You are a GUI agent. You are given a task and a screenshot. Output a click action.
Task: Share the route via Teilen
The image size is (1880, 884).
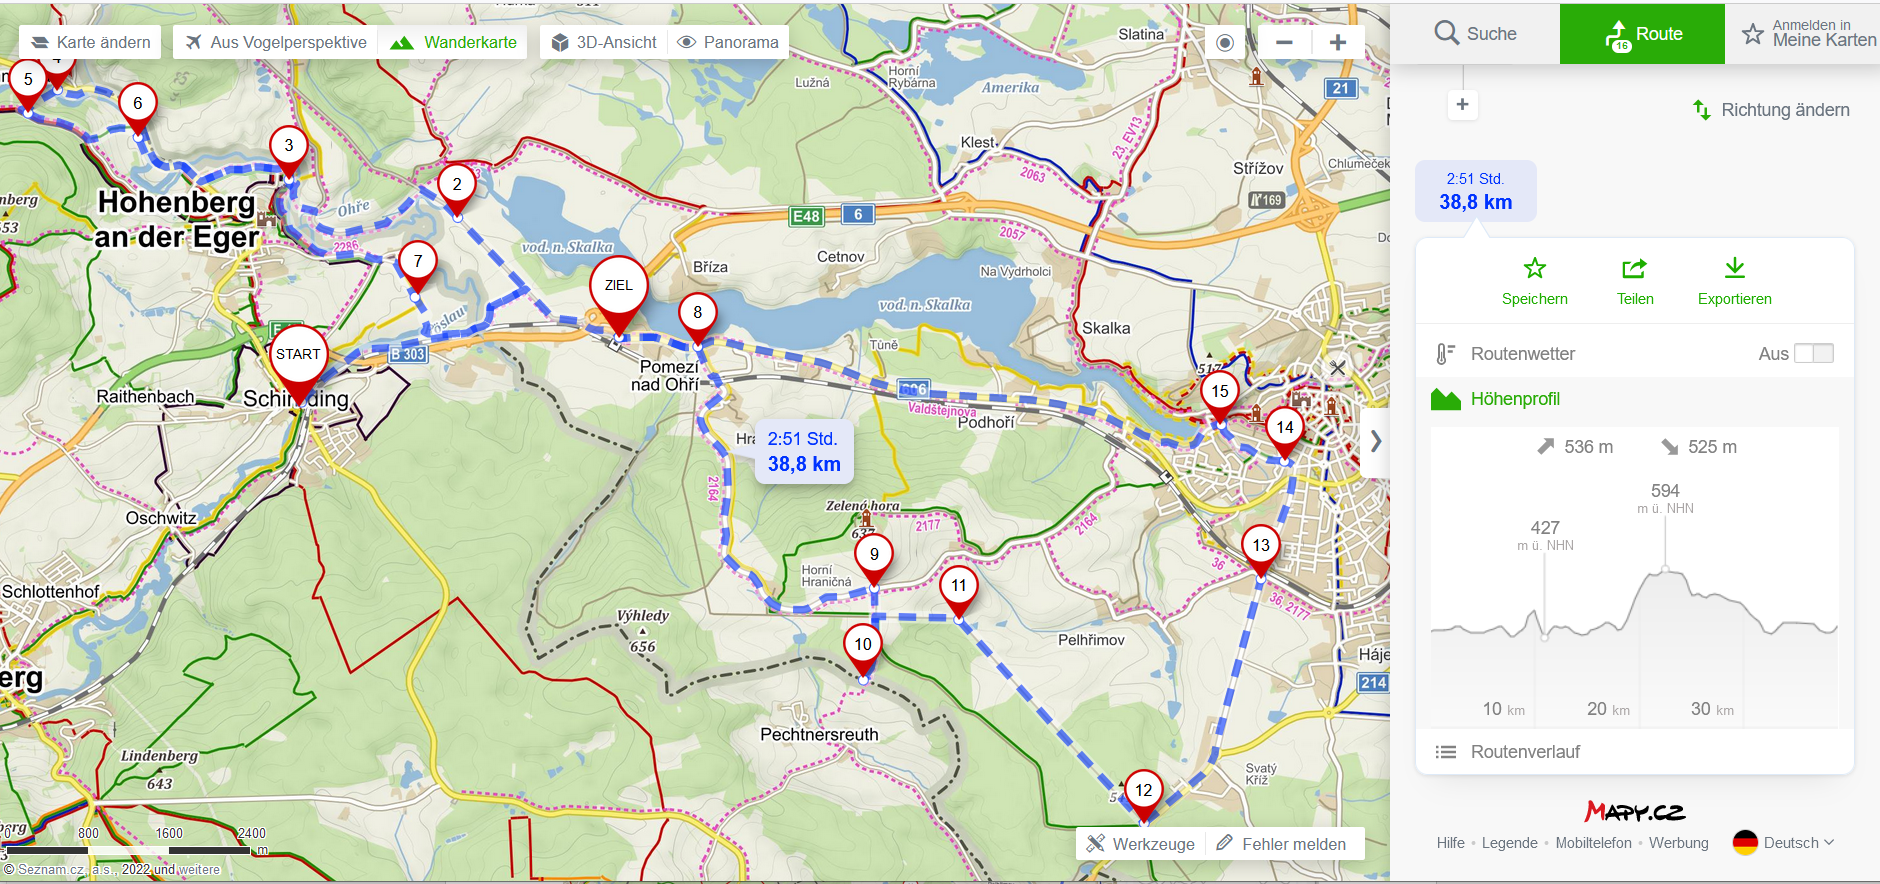click(x=1634, y=281)
